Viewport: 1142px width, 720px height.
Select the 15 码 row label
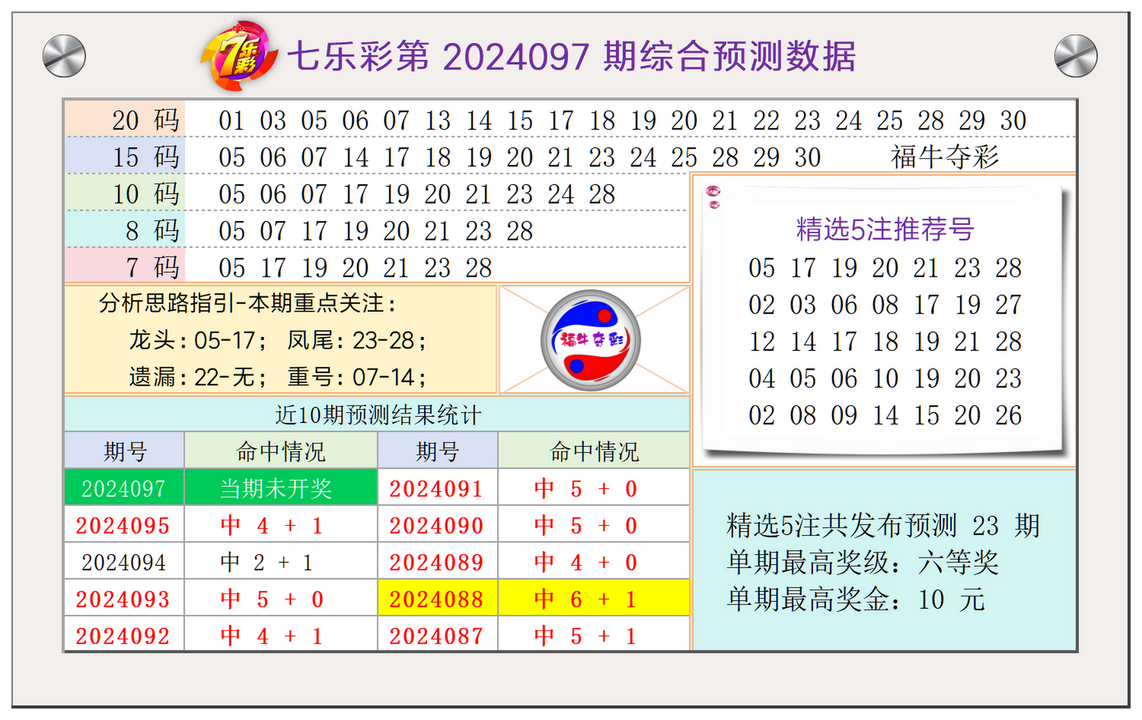125,157
